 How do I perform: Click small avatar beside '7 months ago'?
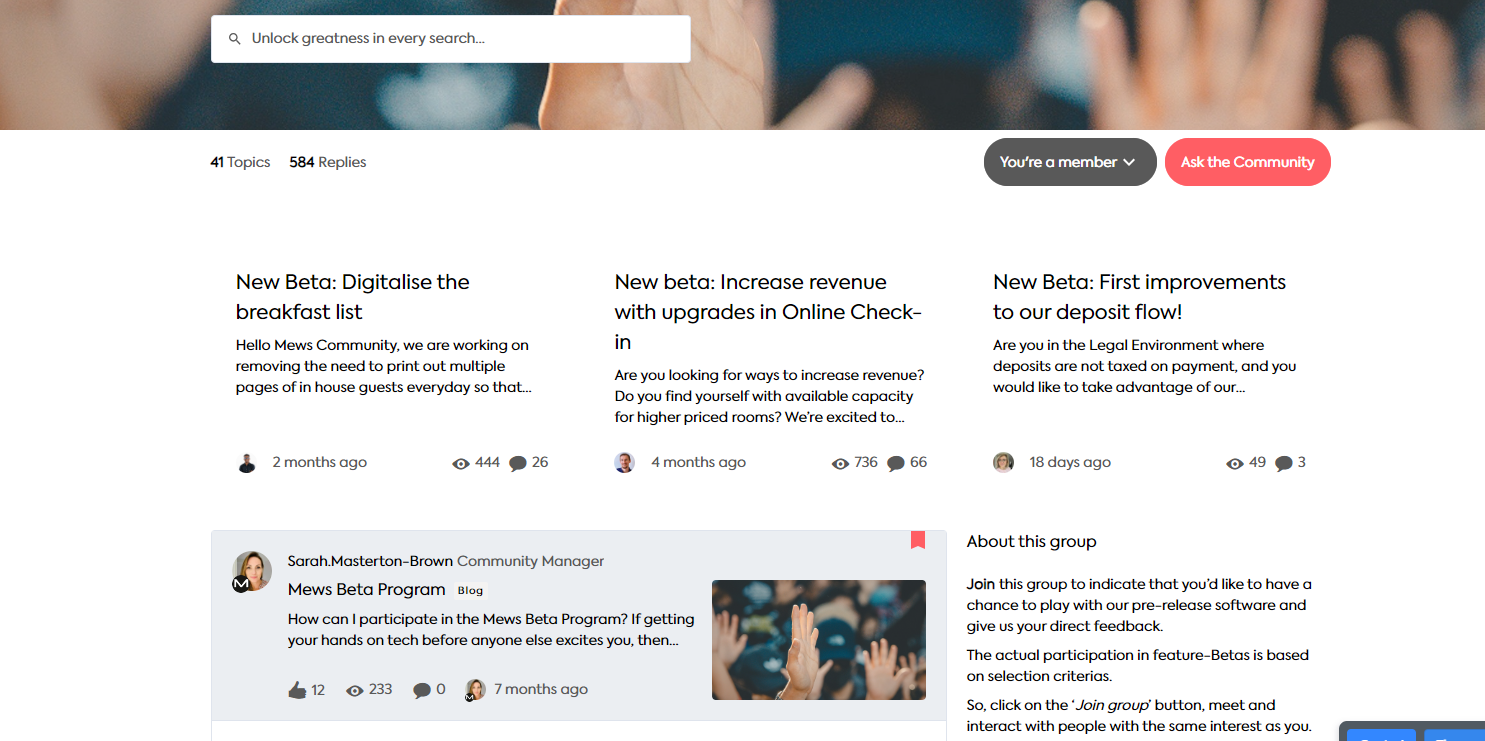(x=475, y=690)
